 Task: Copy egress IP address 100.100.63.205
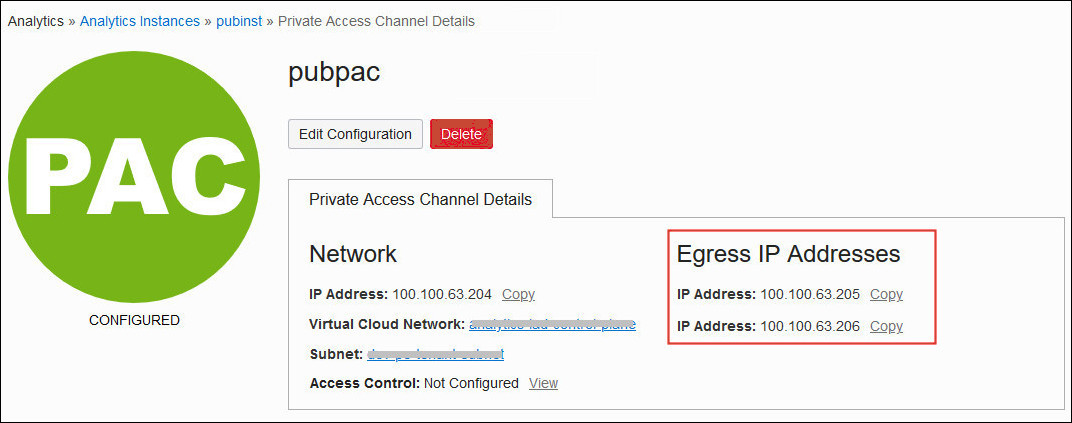(x=886, y=294)
